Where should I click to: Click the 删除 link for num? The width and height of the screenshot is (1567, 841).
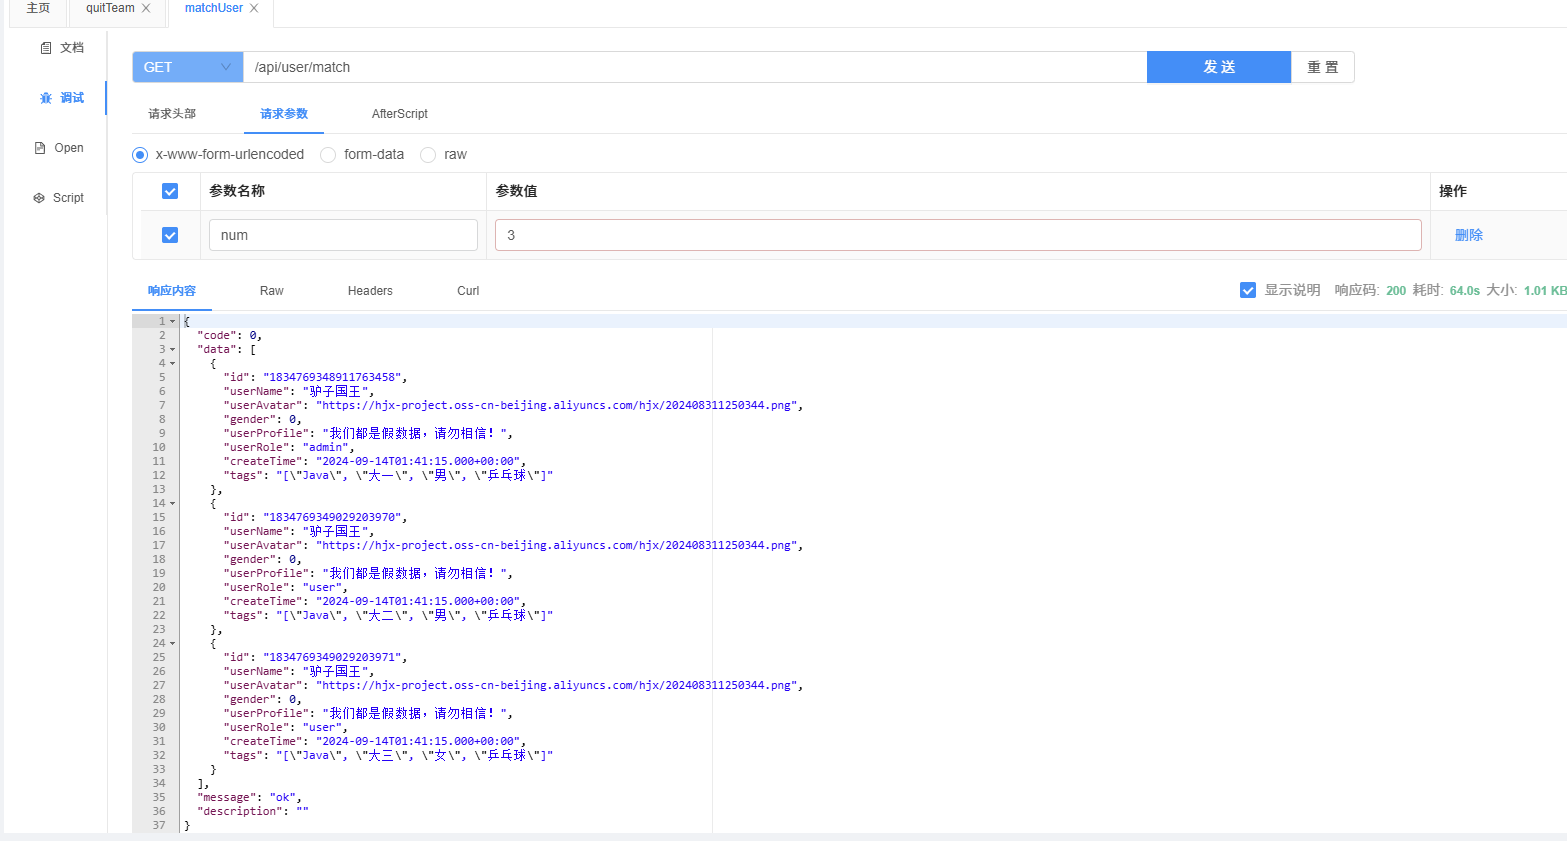click(1468, 235)
